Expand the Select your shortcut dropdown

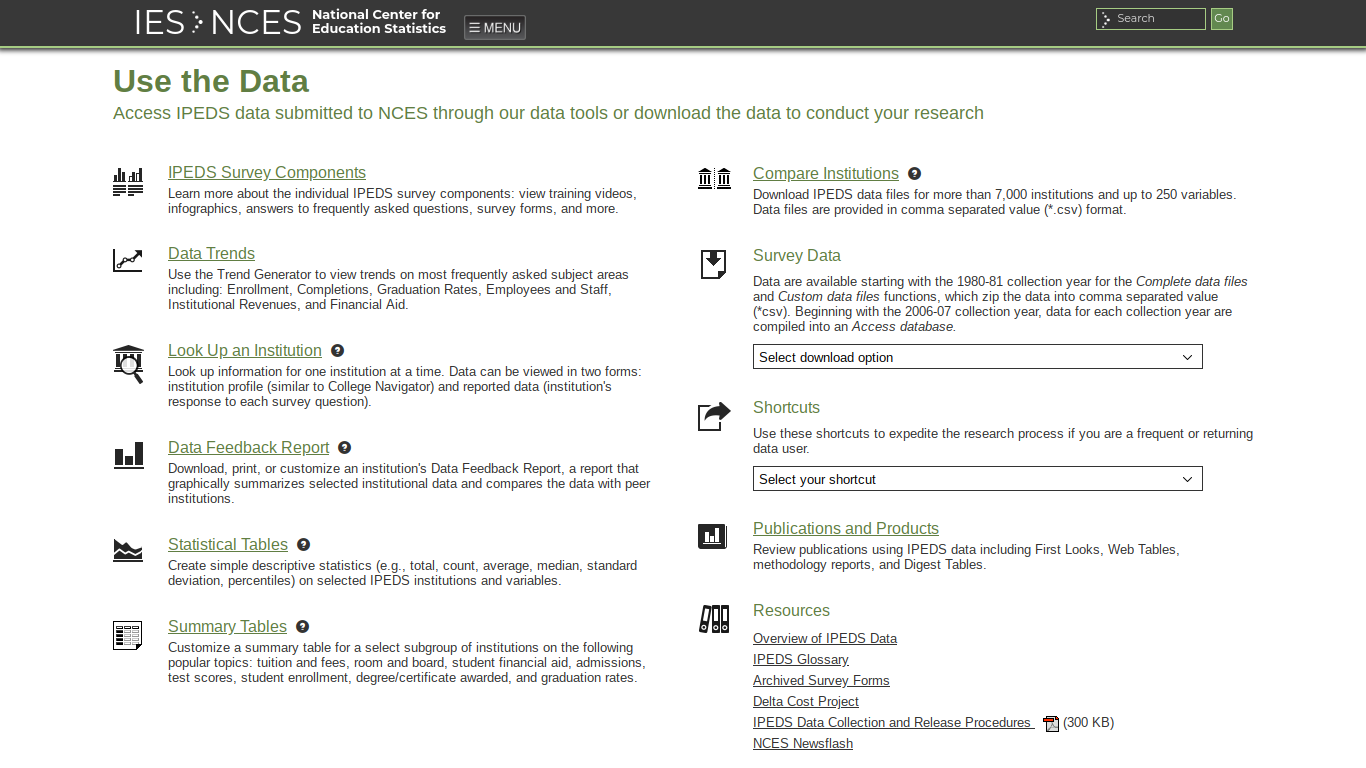978,479
